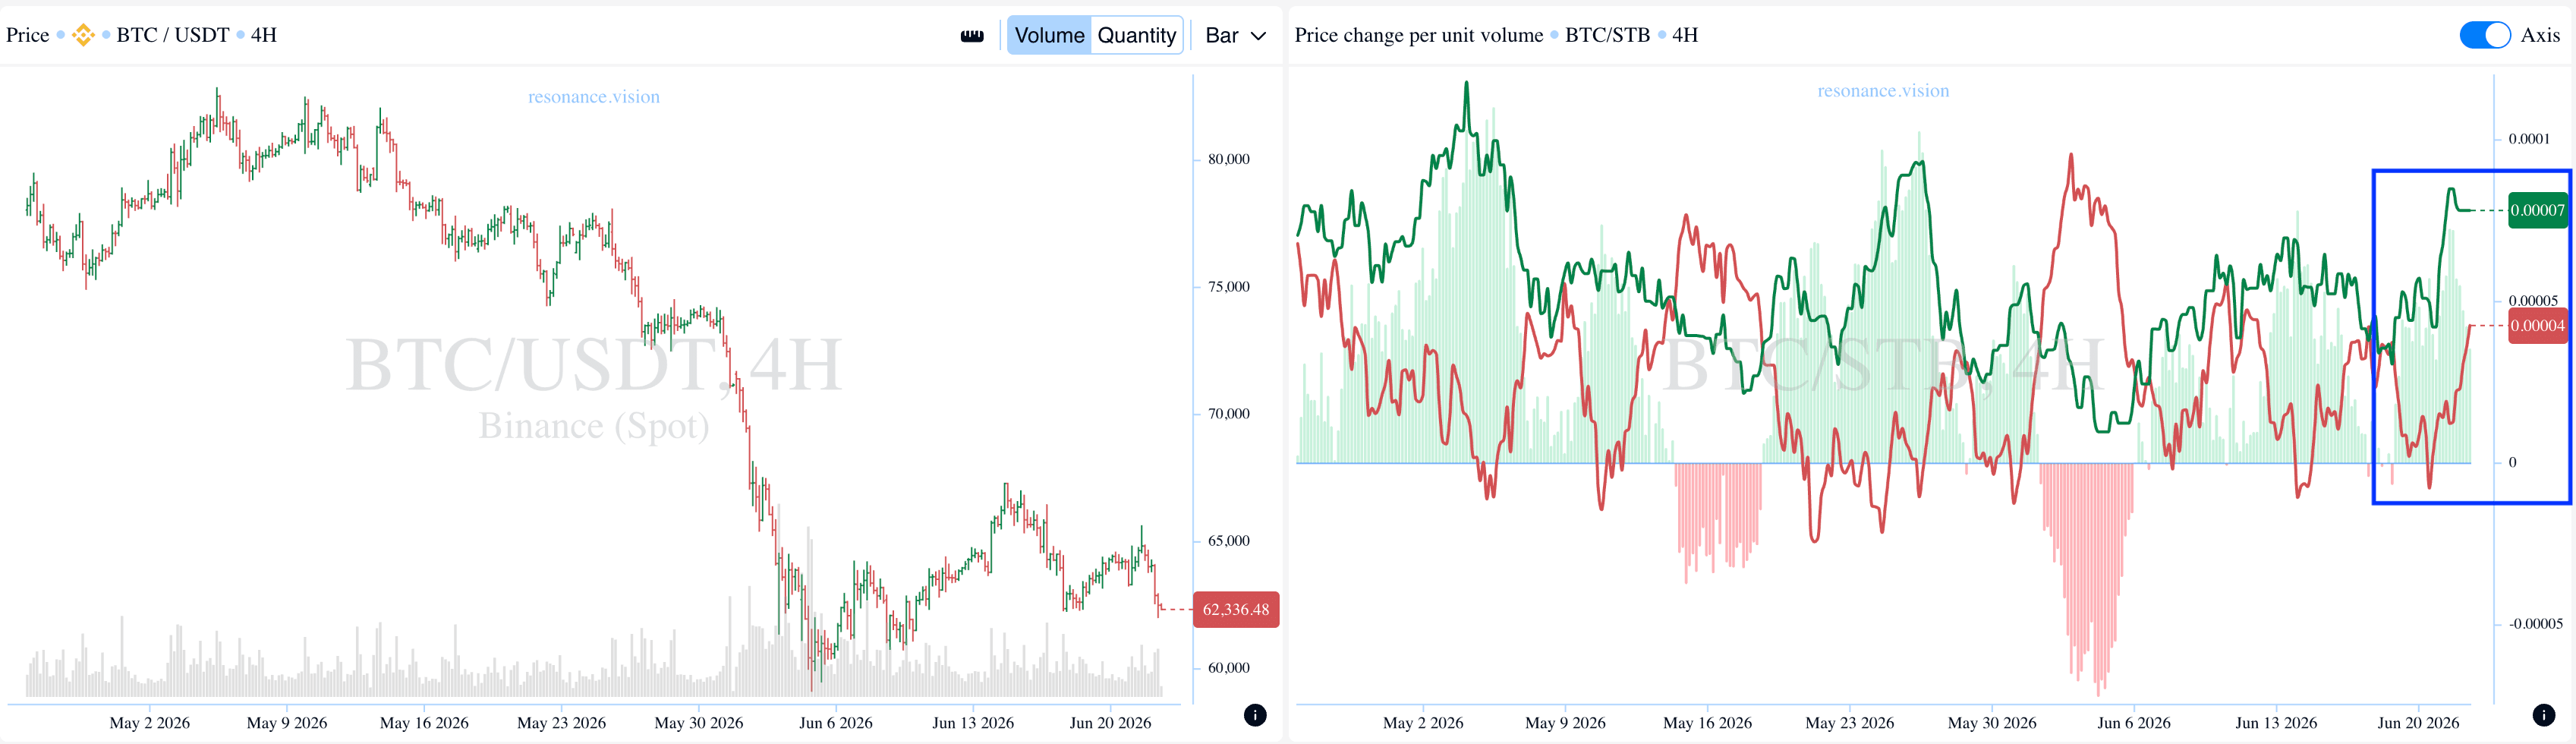
Task: Click the BTC/STB pair label
Action: (x=1607, y=35)
